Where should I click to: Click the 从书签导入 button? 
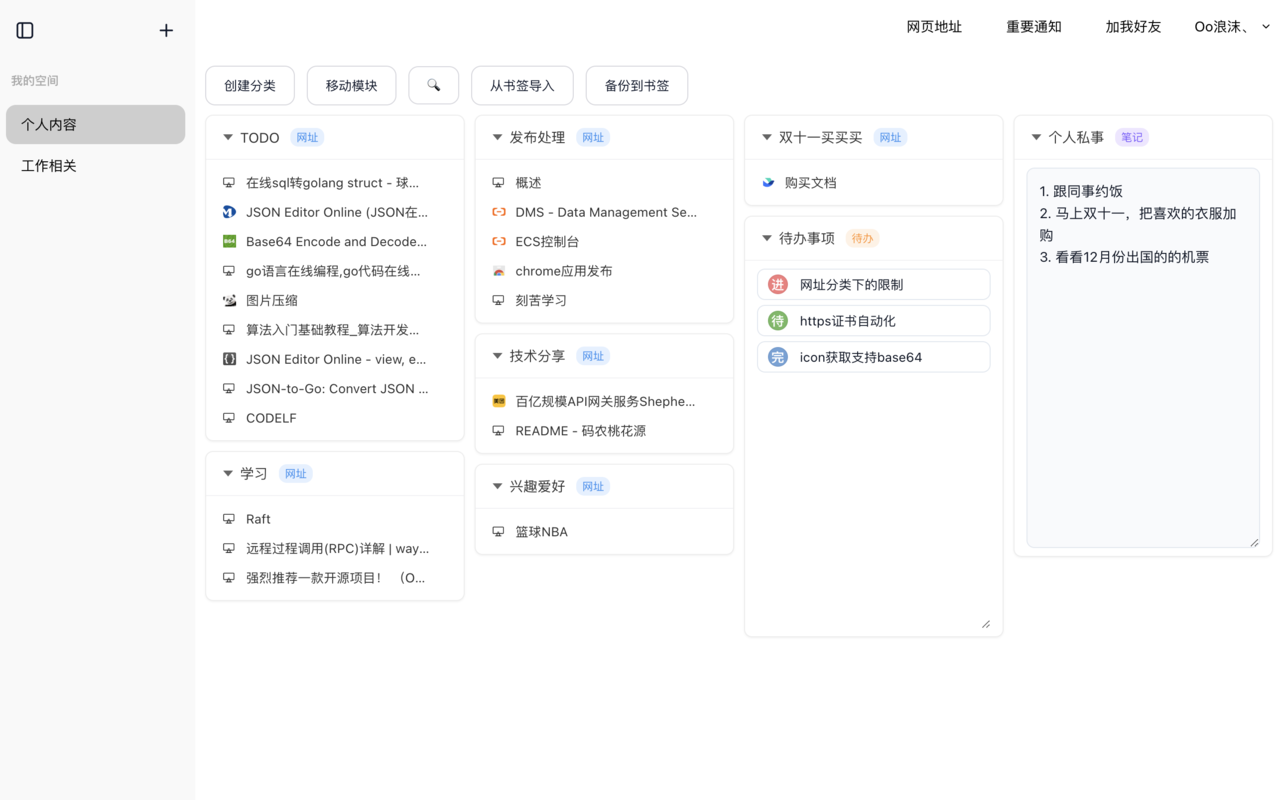[x=522, y=86]
